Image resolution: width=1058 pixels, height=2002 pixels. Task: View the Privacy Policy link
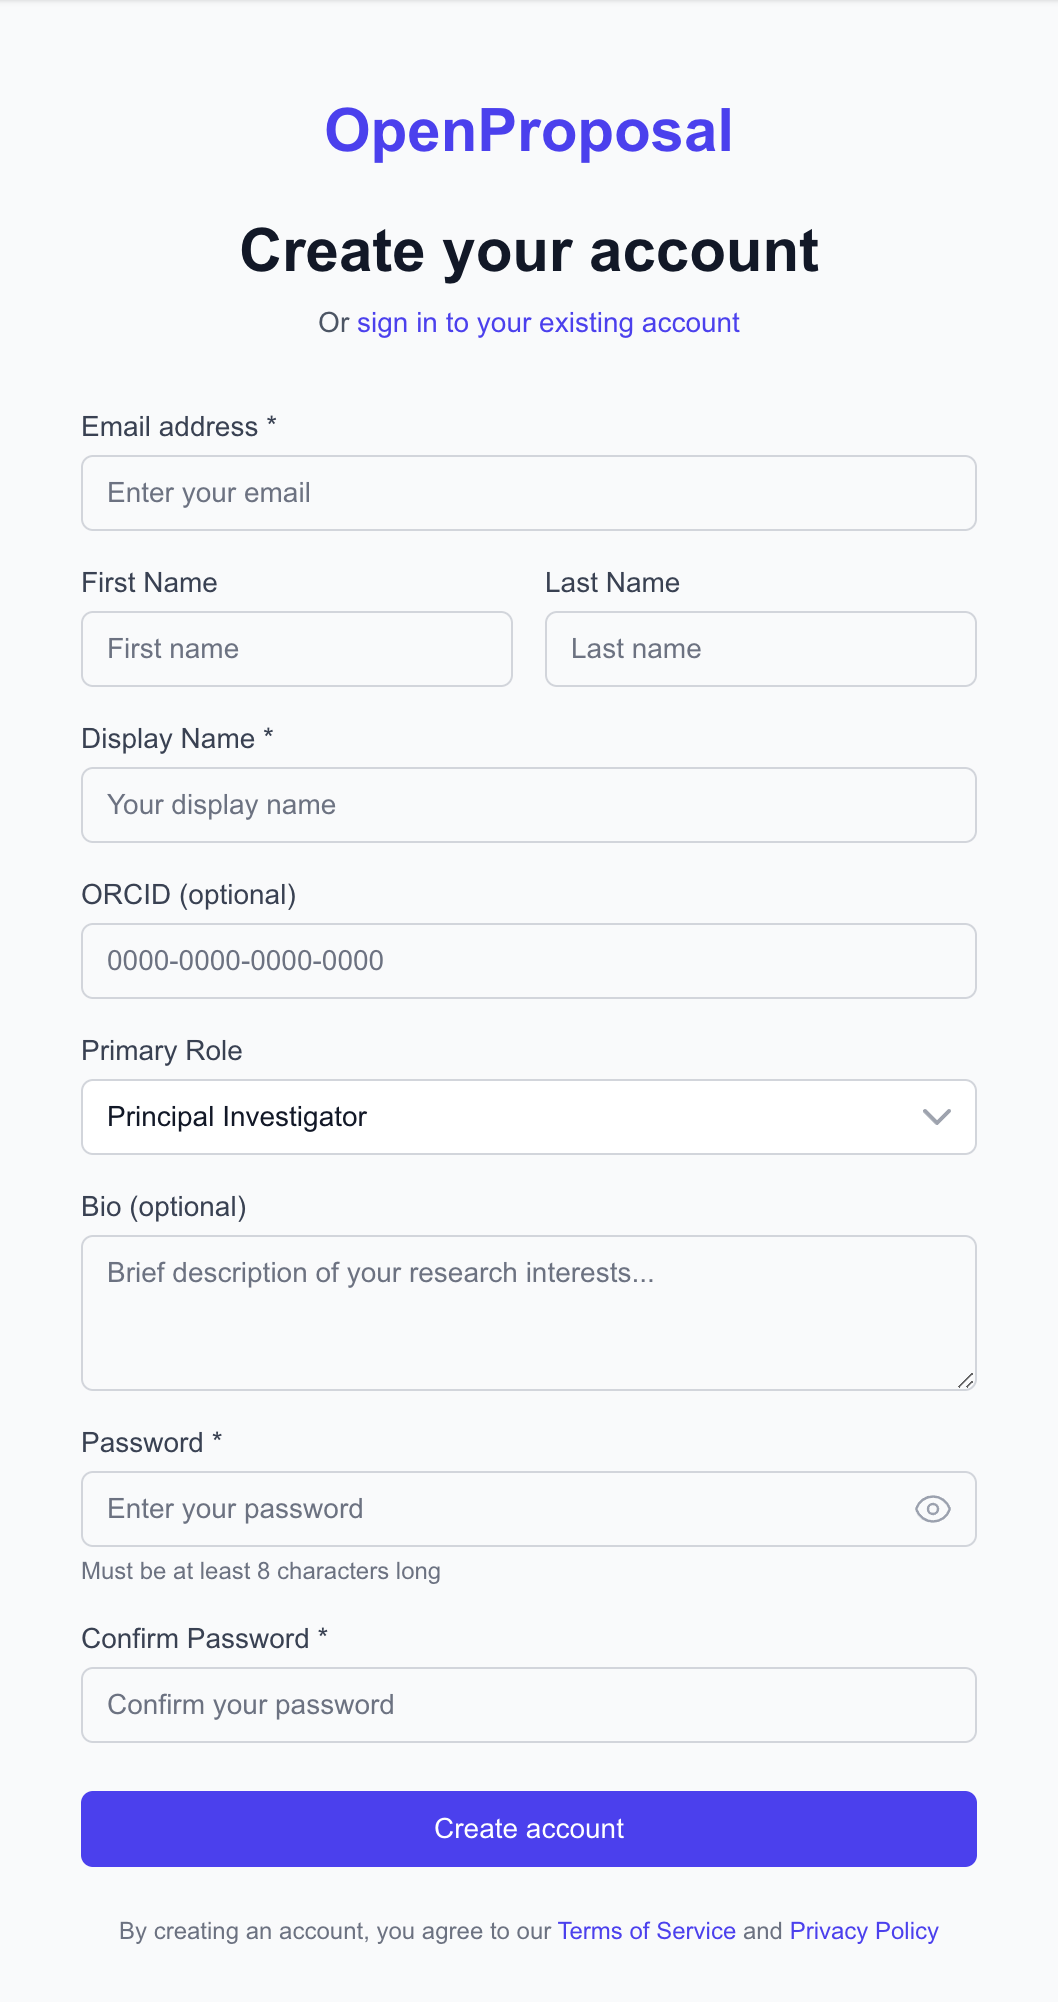pos(864,1931)
